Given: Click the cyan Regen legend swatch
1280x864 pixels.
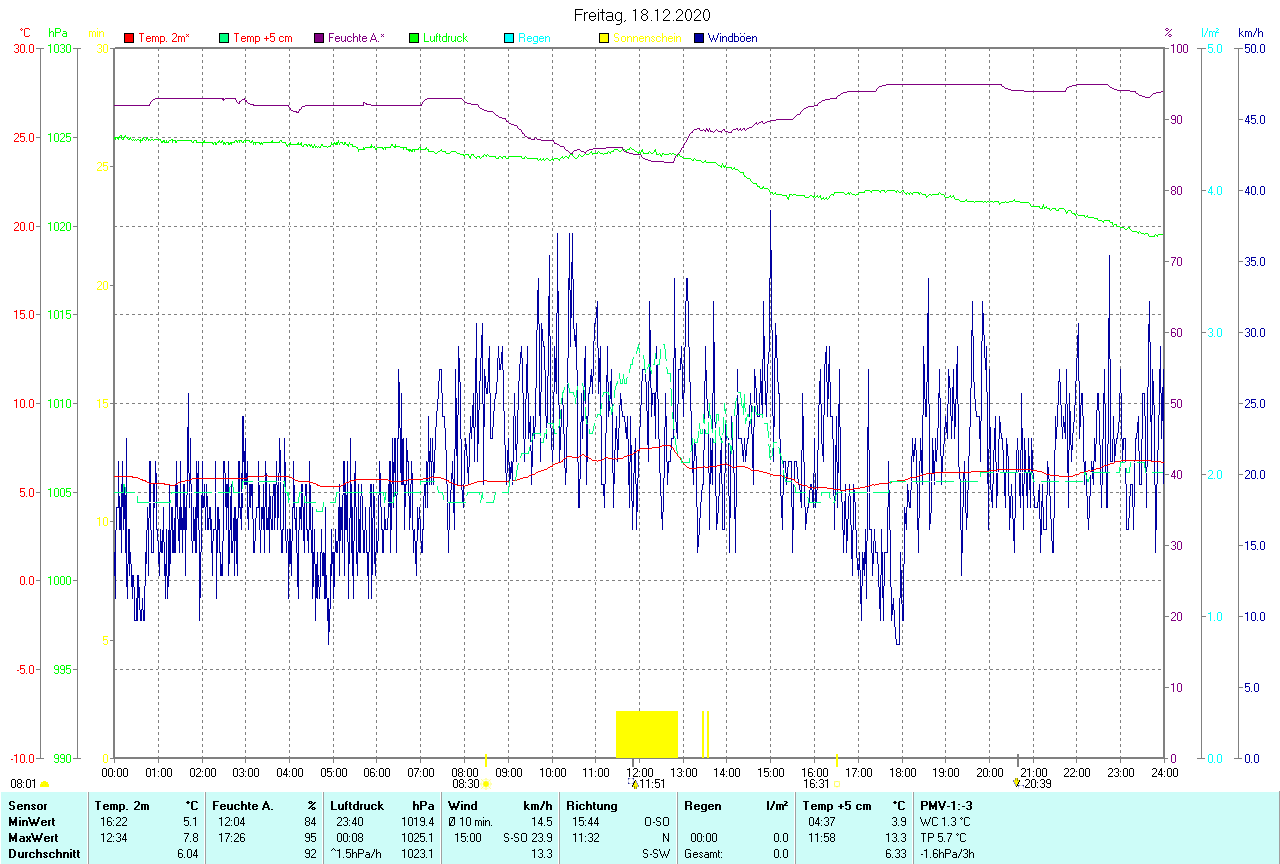Looking at the screenshot, I should click(509, 38).
